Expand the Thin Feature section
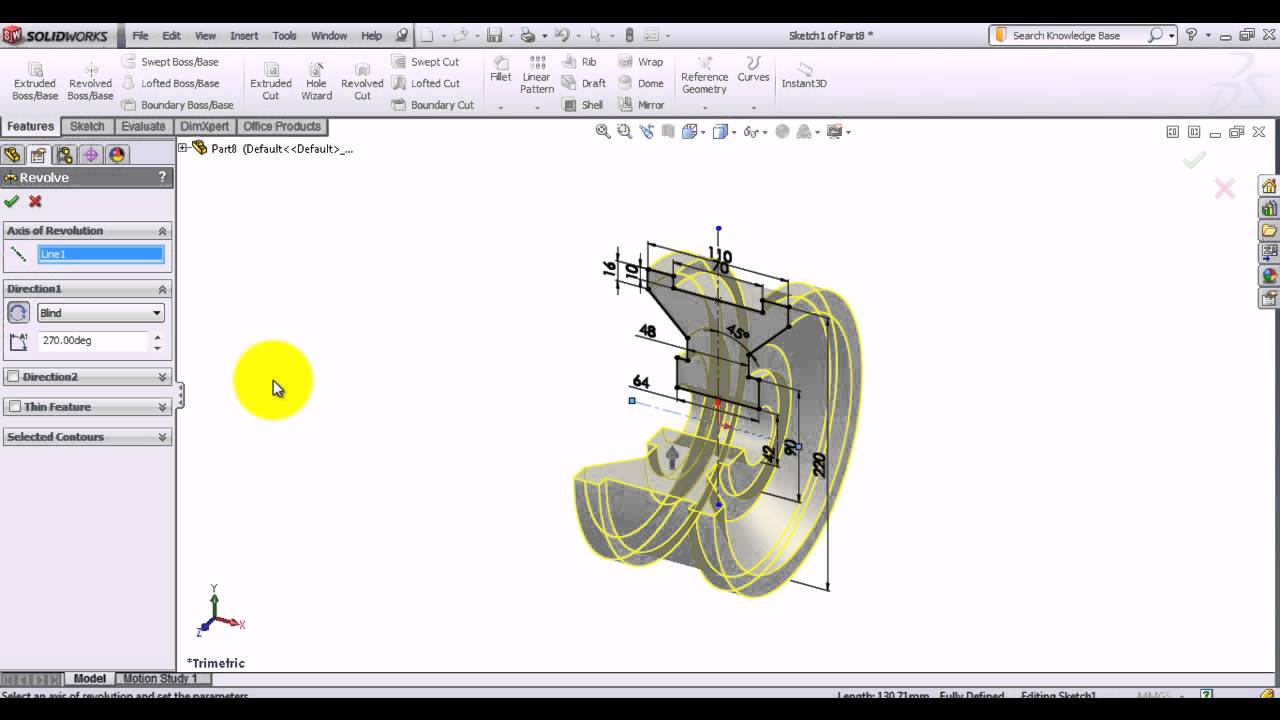 click(162, 407)
